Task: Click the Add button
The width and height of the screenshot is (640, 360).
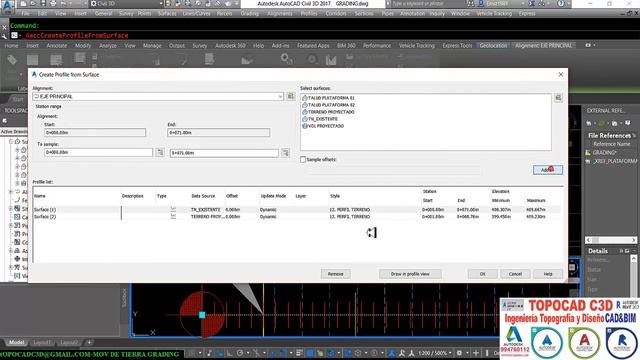Action: [548, 170]
